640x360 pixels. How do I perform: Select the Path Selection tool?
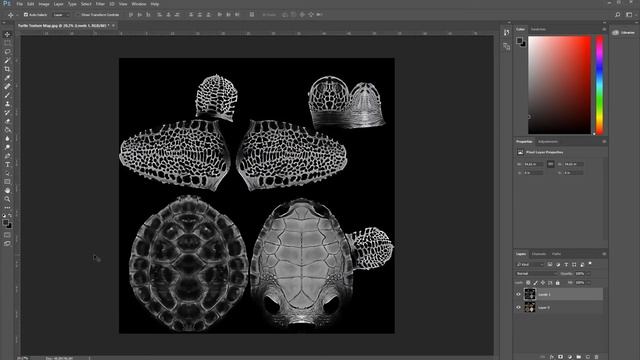point(7,173)
